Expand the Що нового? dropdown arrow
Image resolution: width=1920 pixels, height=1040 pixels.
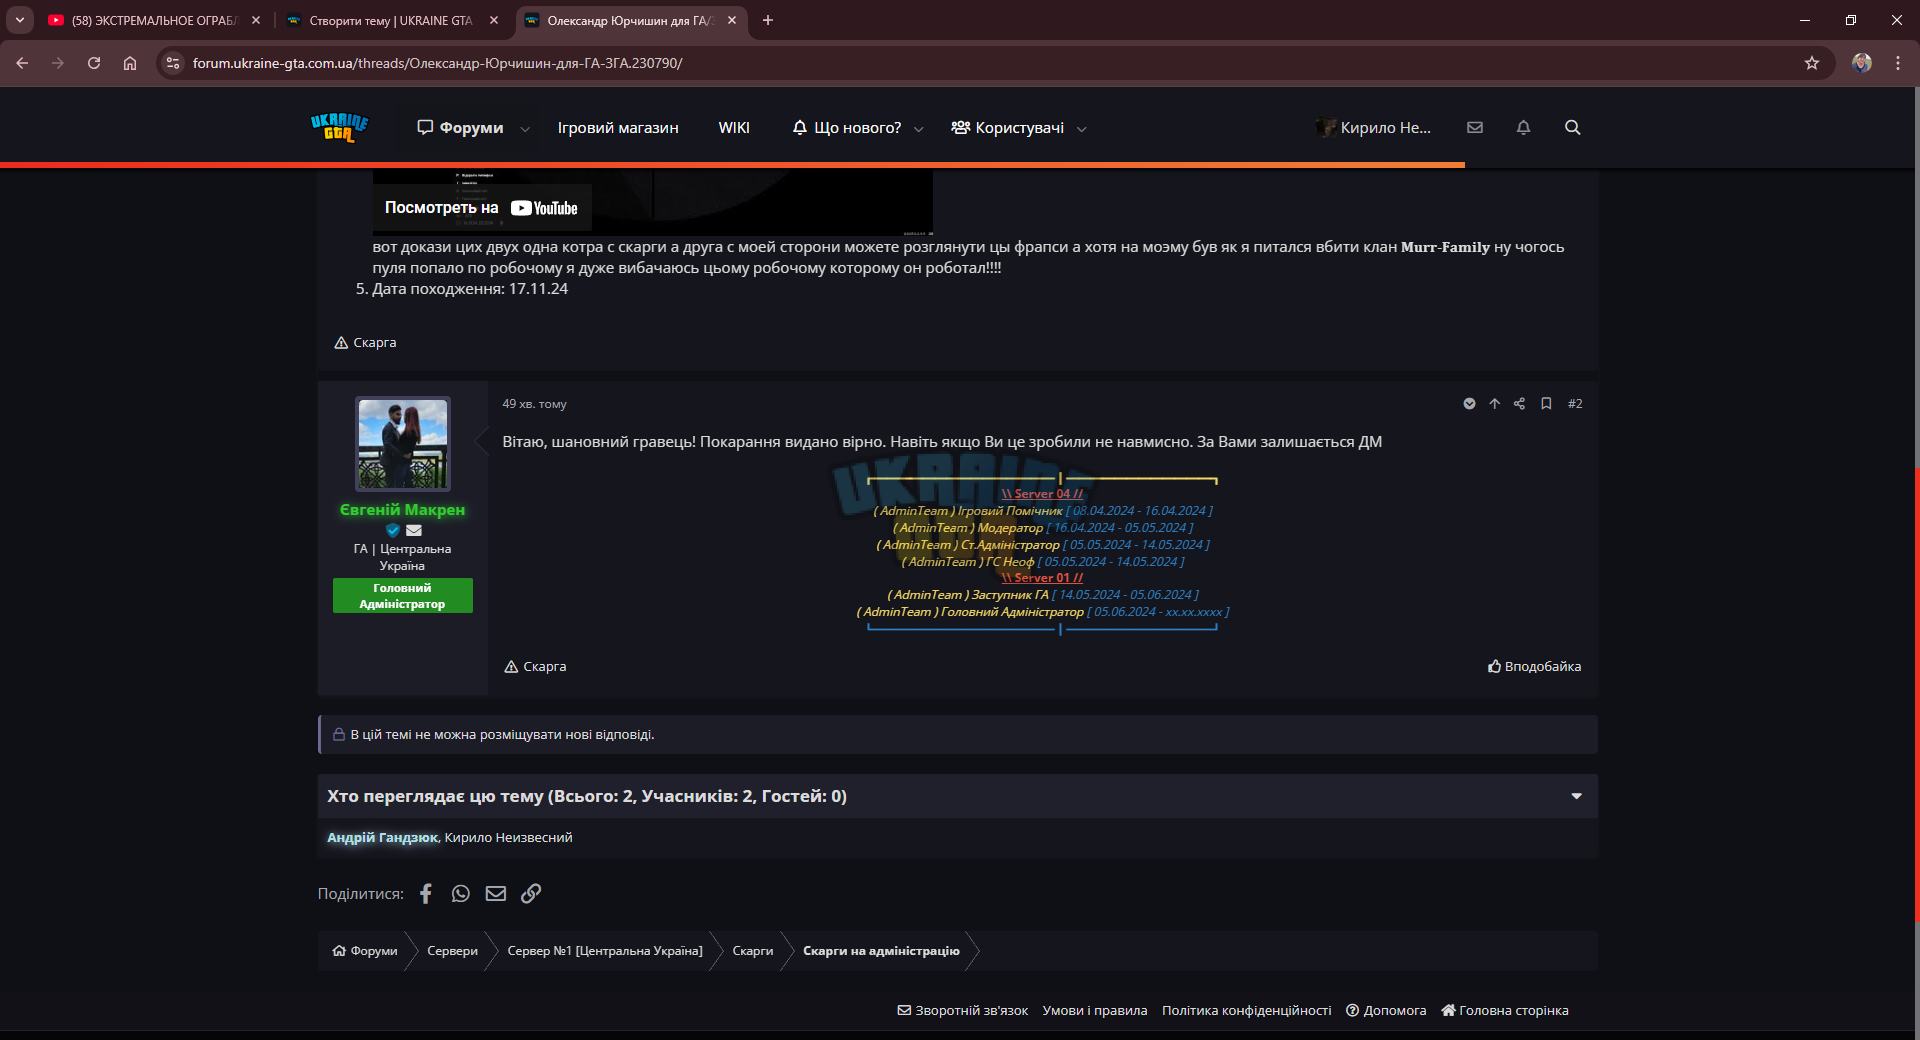(x=919, y=129)
